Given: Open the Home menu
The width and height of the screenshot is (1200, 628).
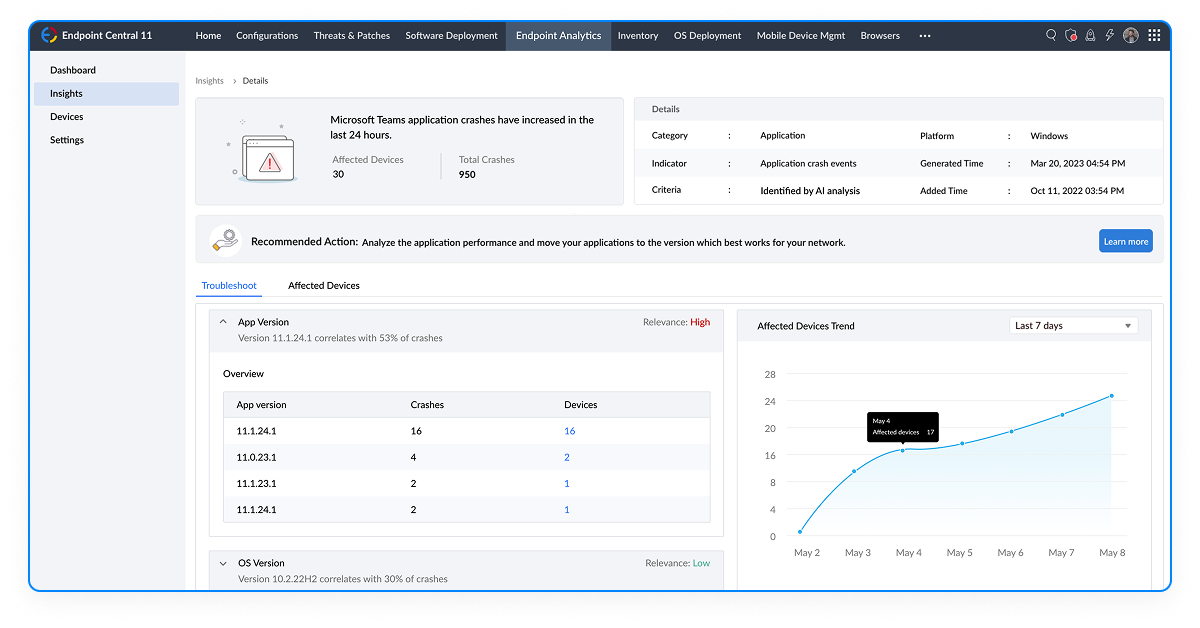Looking at the screenshot, I should (x=209, y=36).
